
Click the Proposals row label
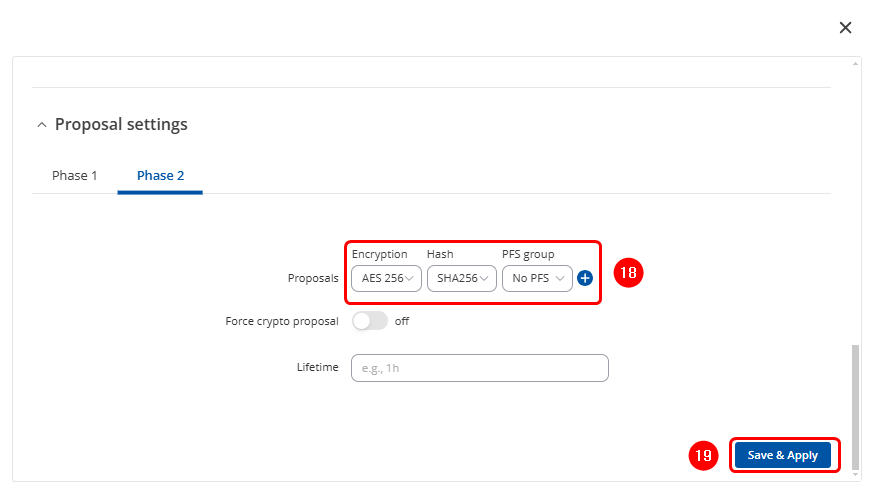314,278
